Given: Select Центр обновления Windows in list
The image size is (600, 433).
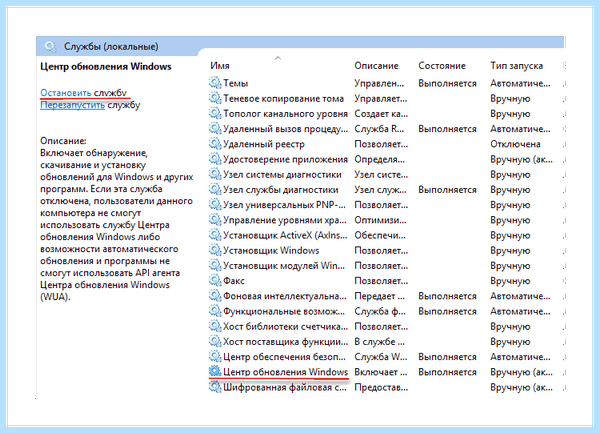Looking at the screenshot, I should click(285, 372).
